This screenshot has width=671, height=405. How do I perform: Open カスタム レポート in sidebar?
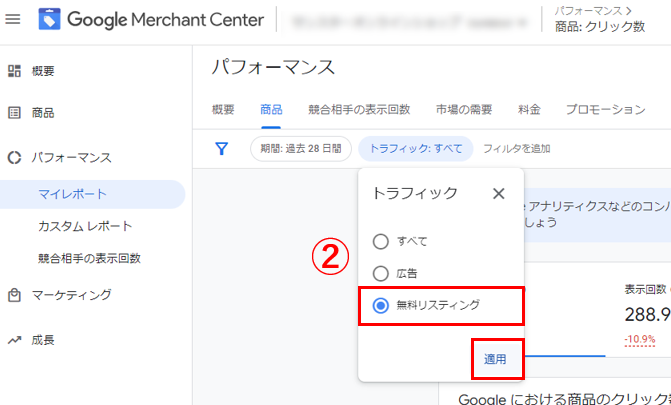(85, 226)
